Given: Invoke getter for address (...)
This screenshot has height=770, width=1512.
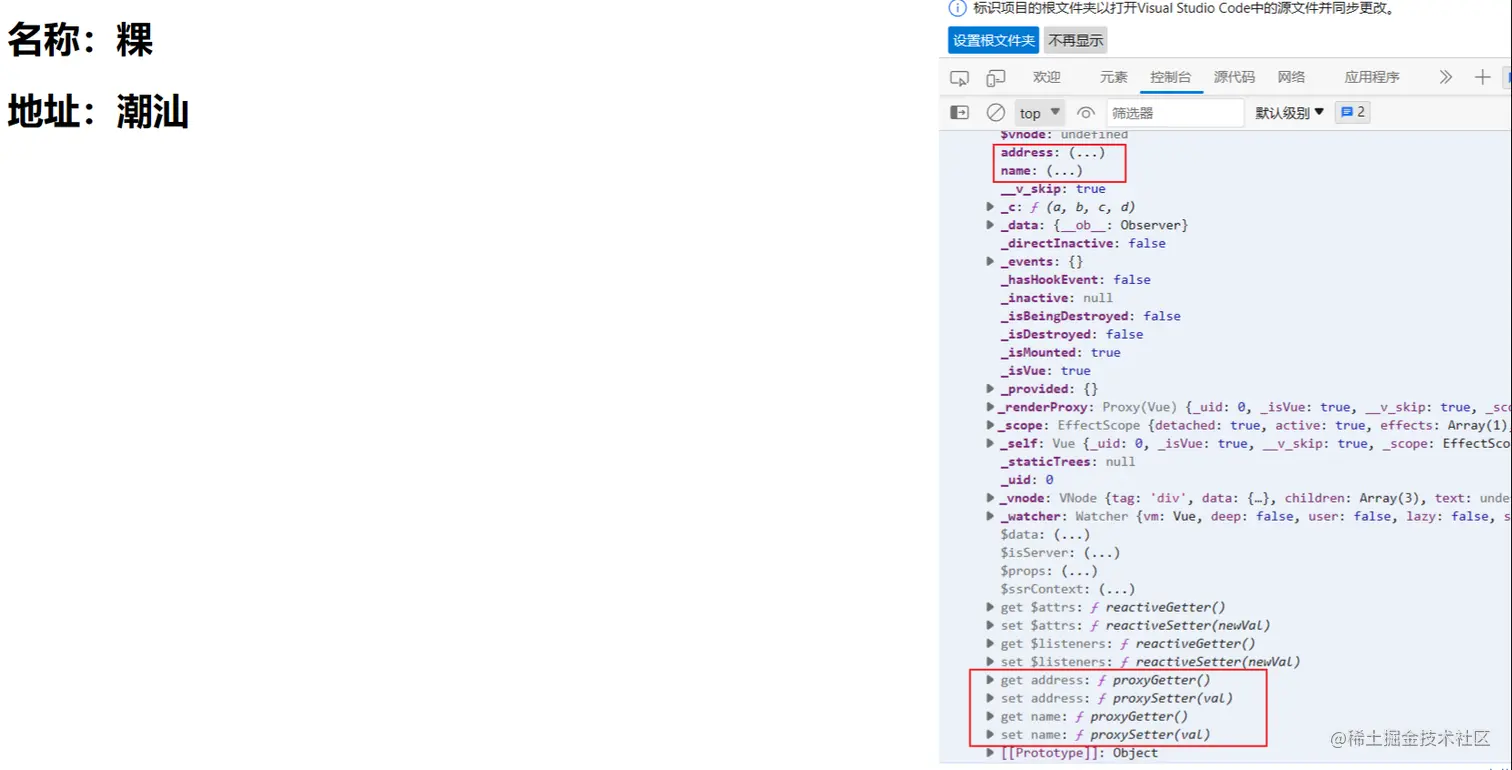Looking at the screenshot, I should pos(1086,152).
